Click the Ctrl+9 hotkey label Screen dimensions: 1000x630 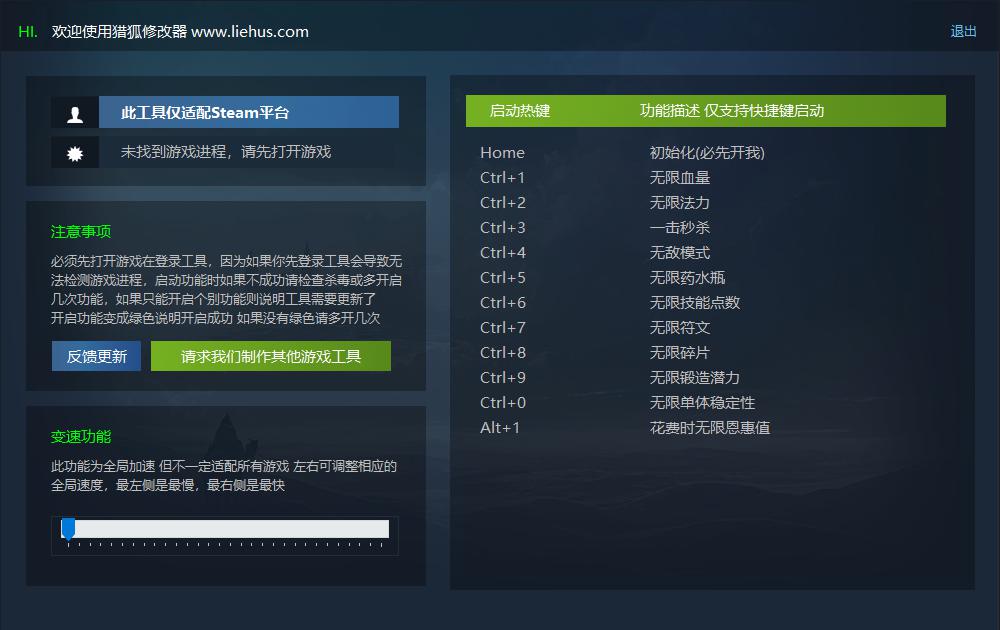tap(503, 377)
